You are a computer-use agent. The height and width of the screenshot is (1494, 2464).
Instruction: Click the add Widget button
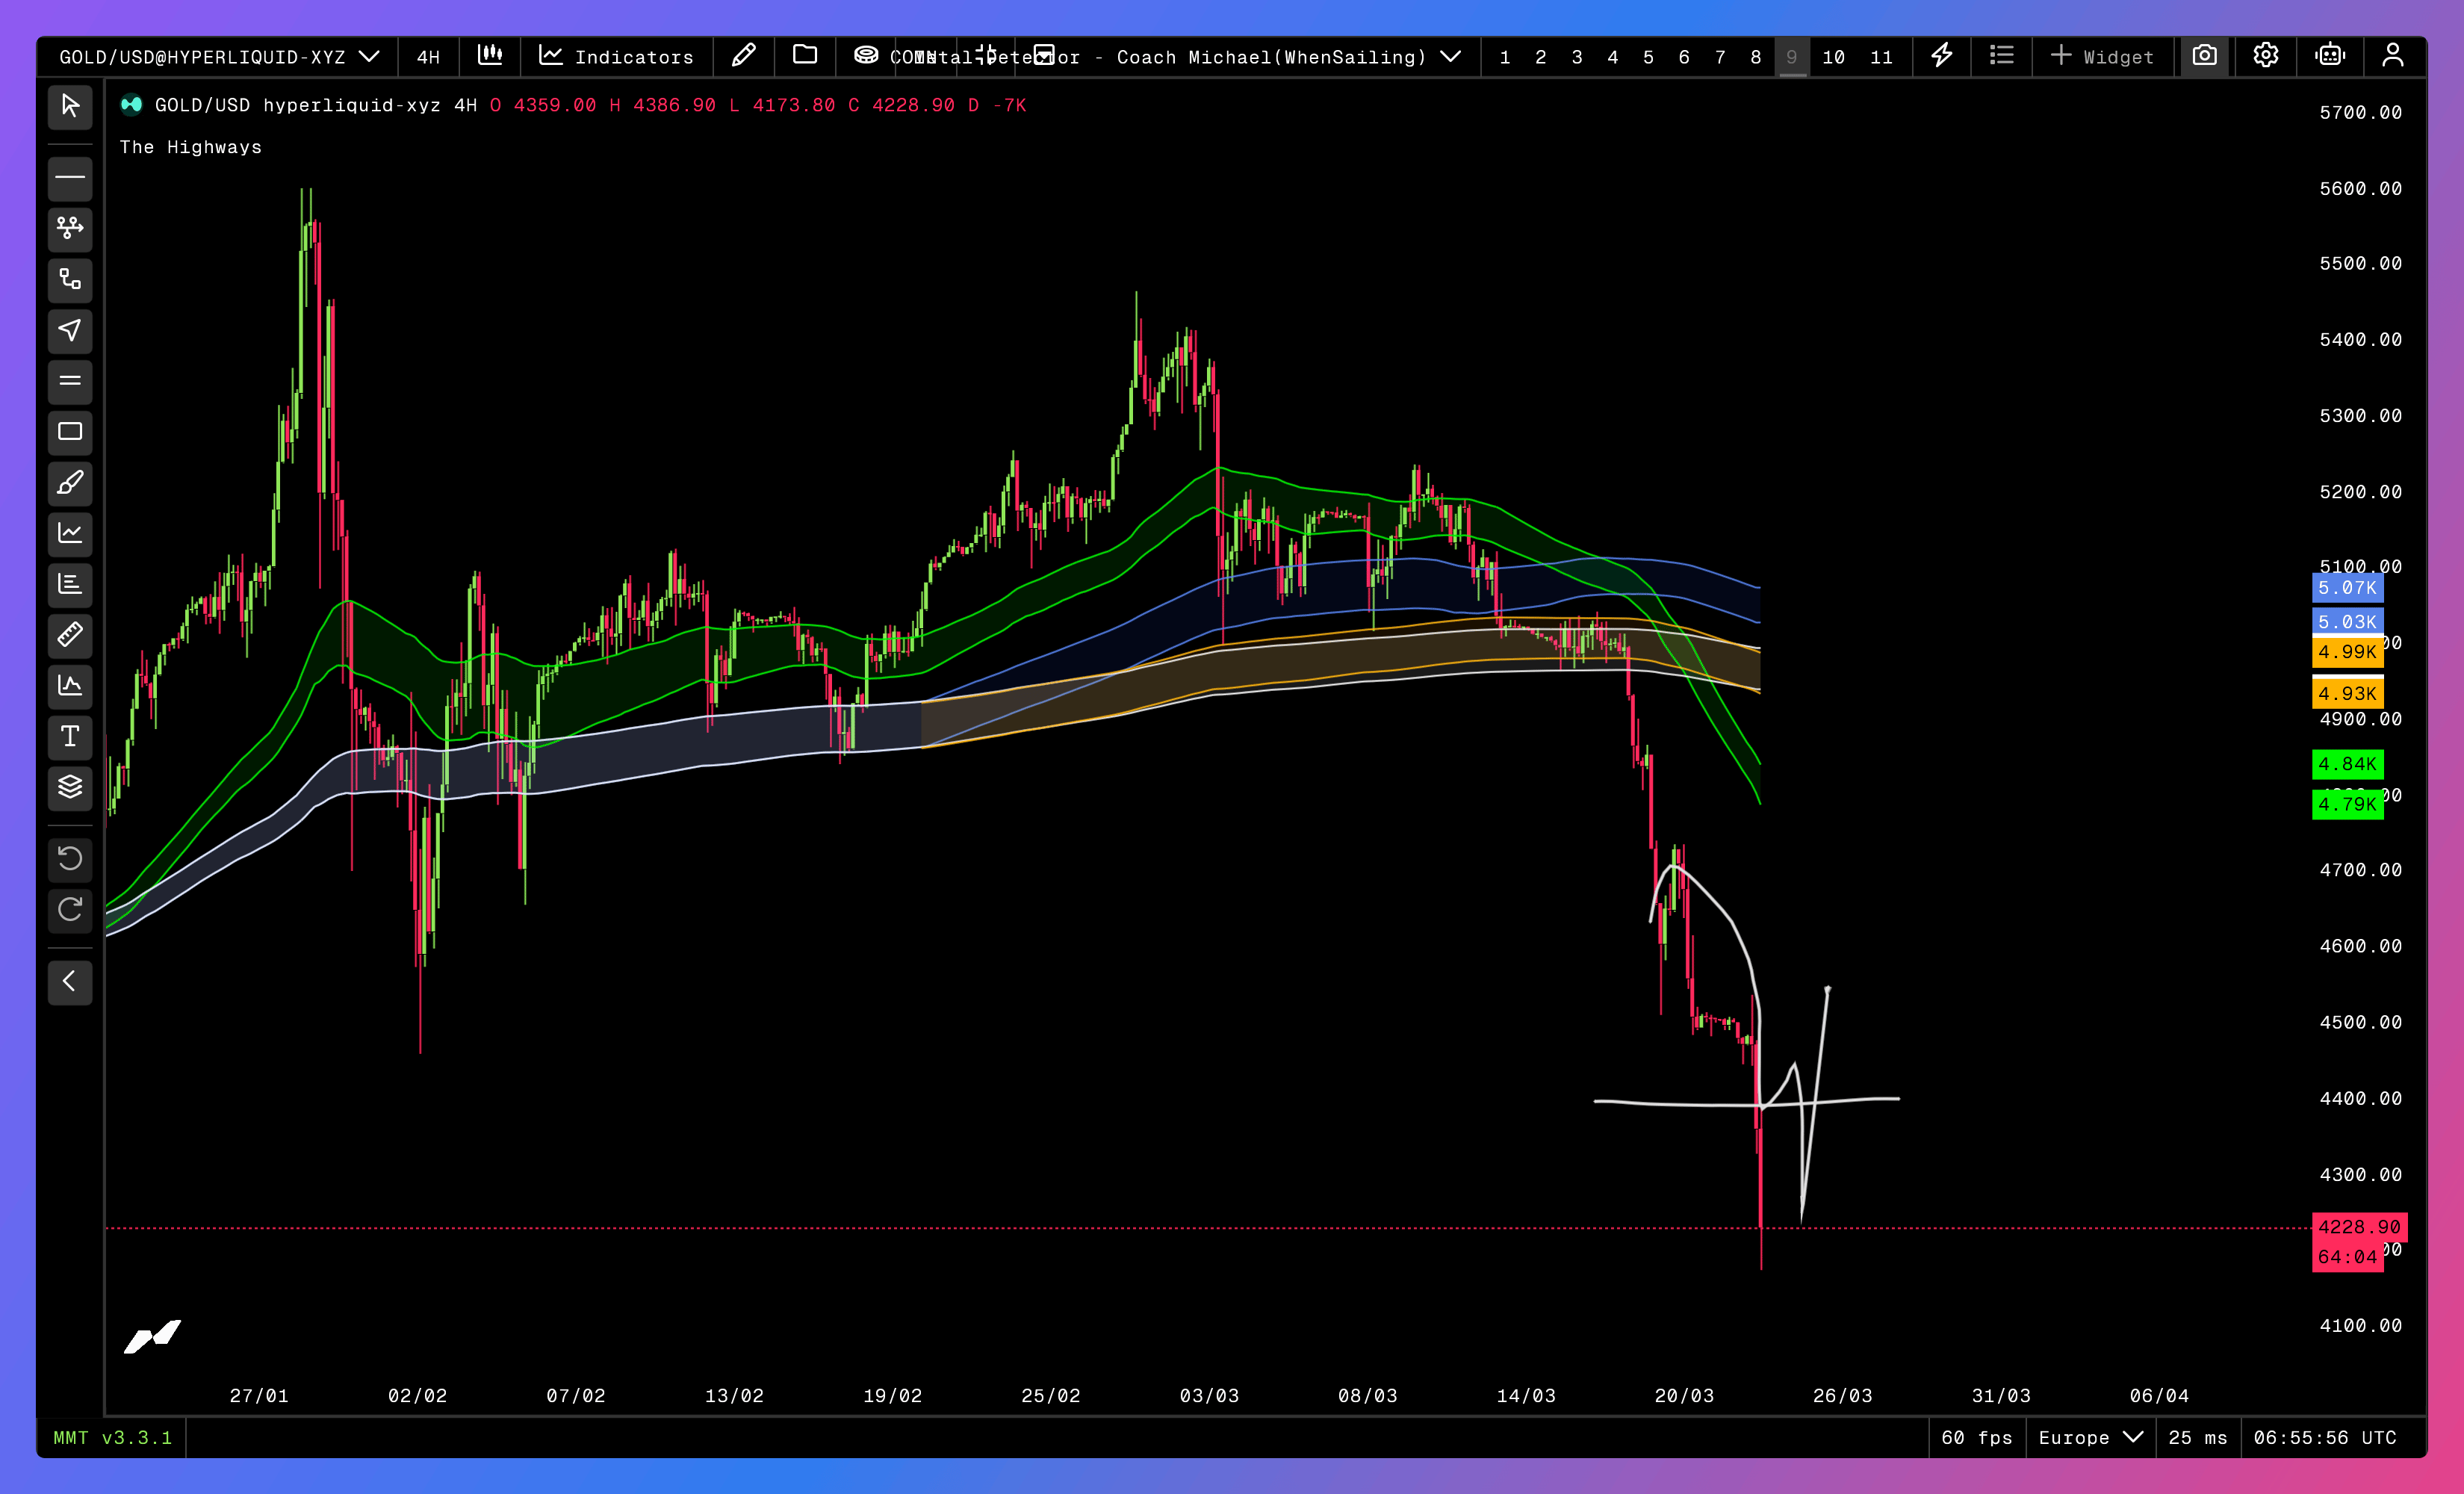(2102, 57)
